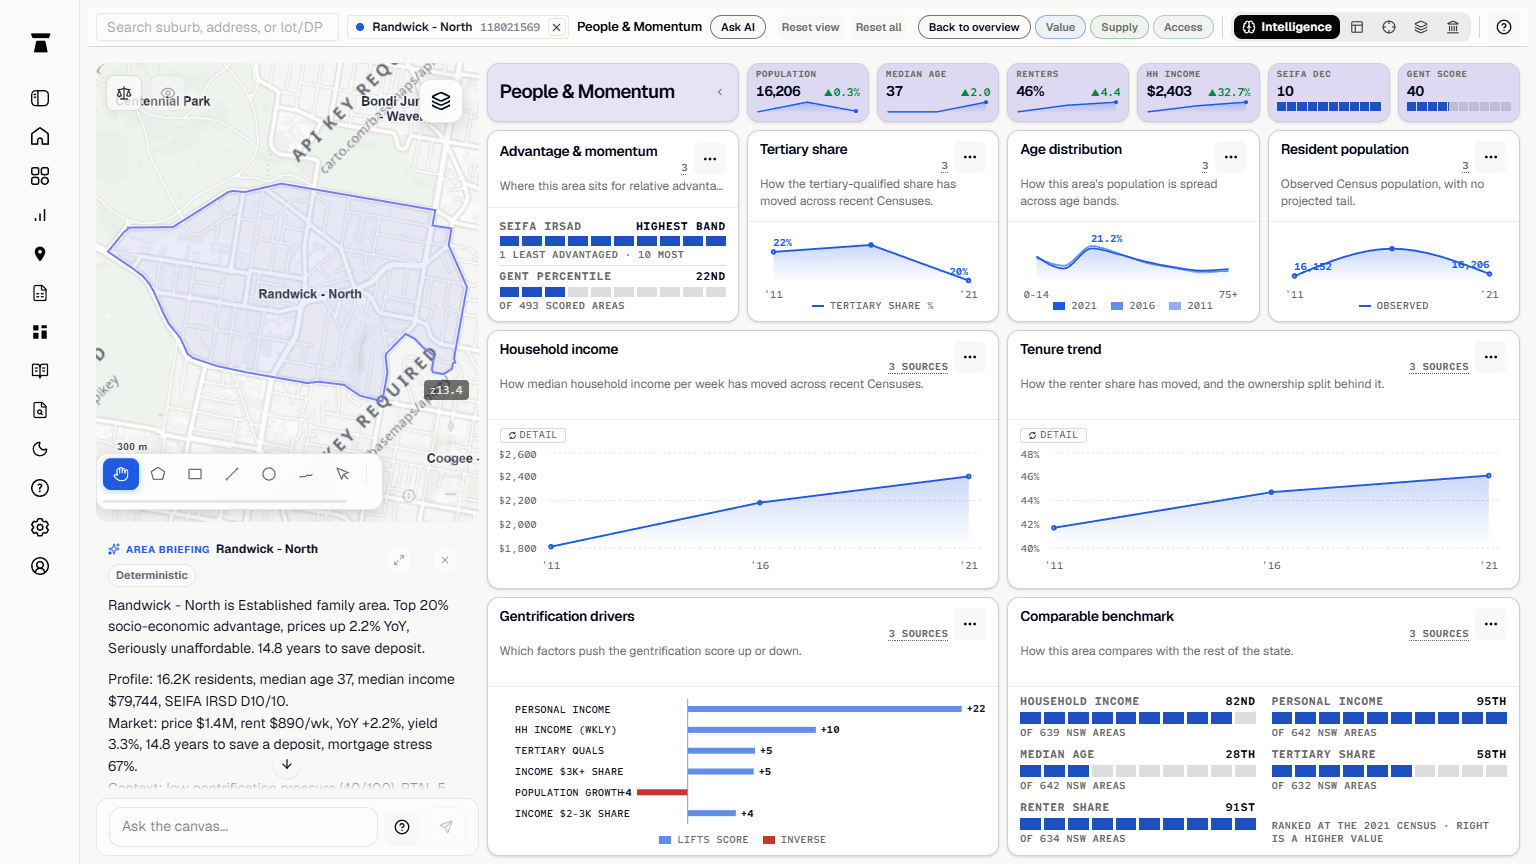
Task: Select the Intelligence tab
Action: click(1287, 27)
